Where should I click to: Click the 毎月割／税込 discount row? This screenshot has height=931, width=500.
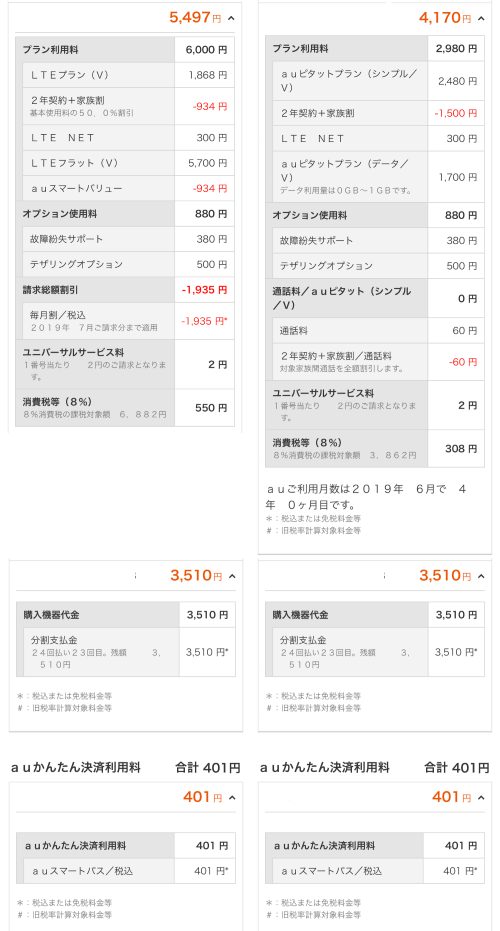[x=129, y=321]
